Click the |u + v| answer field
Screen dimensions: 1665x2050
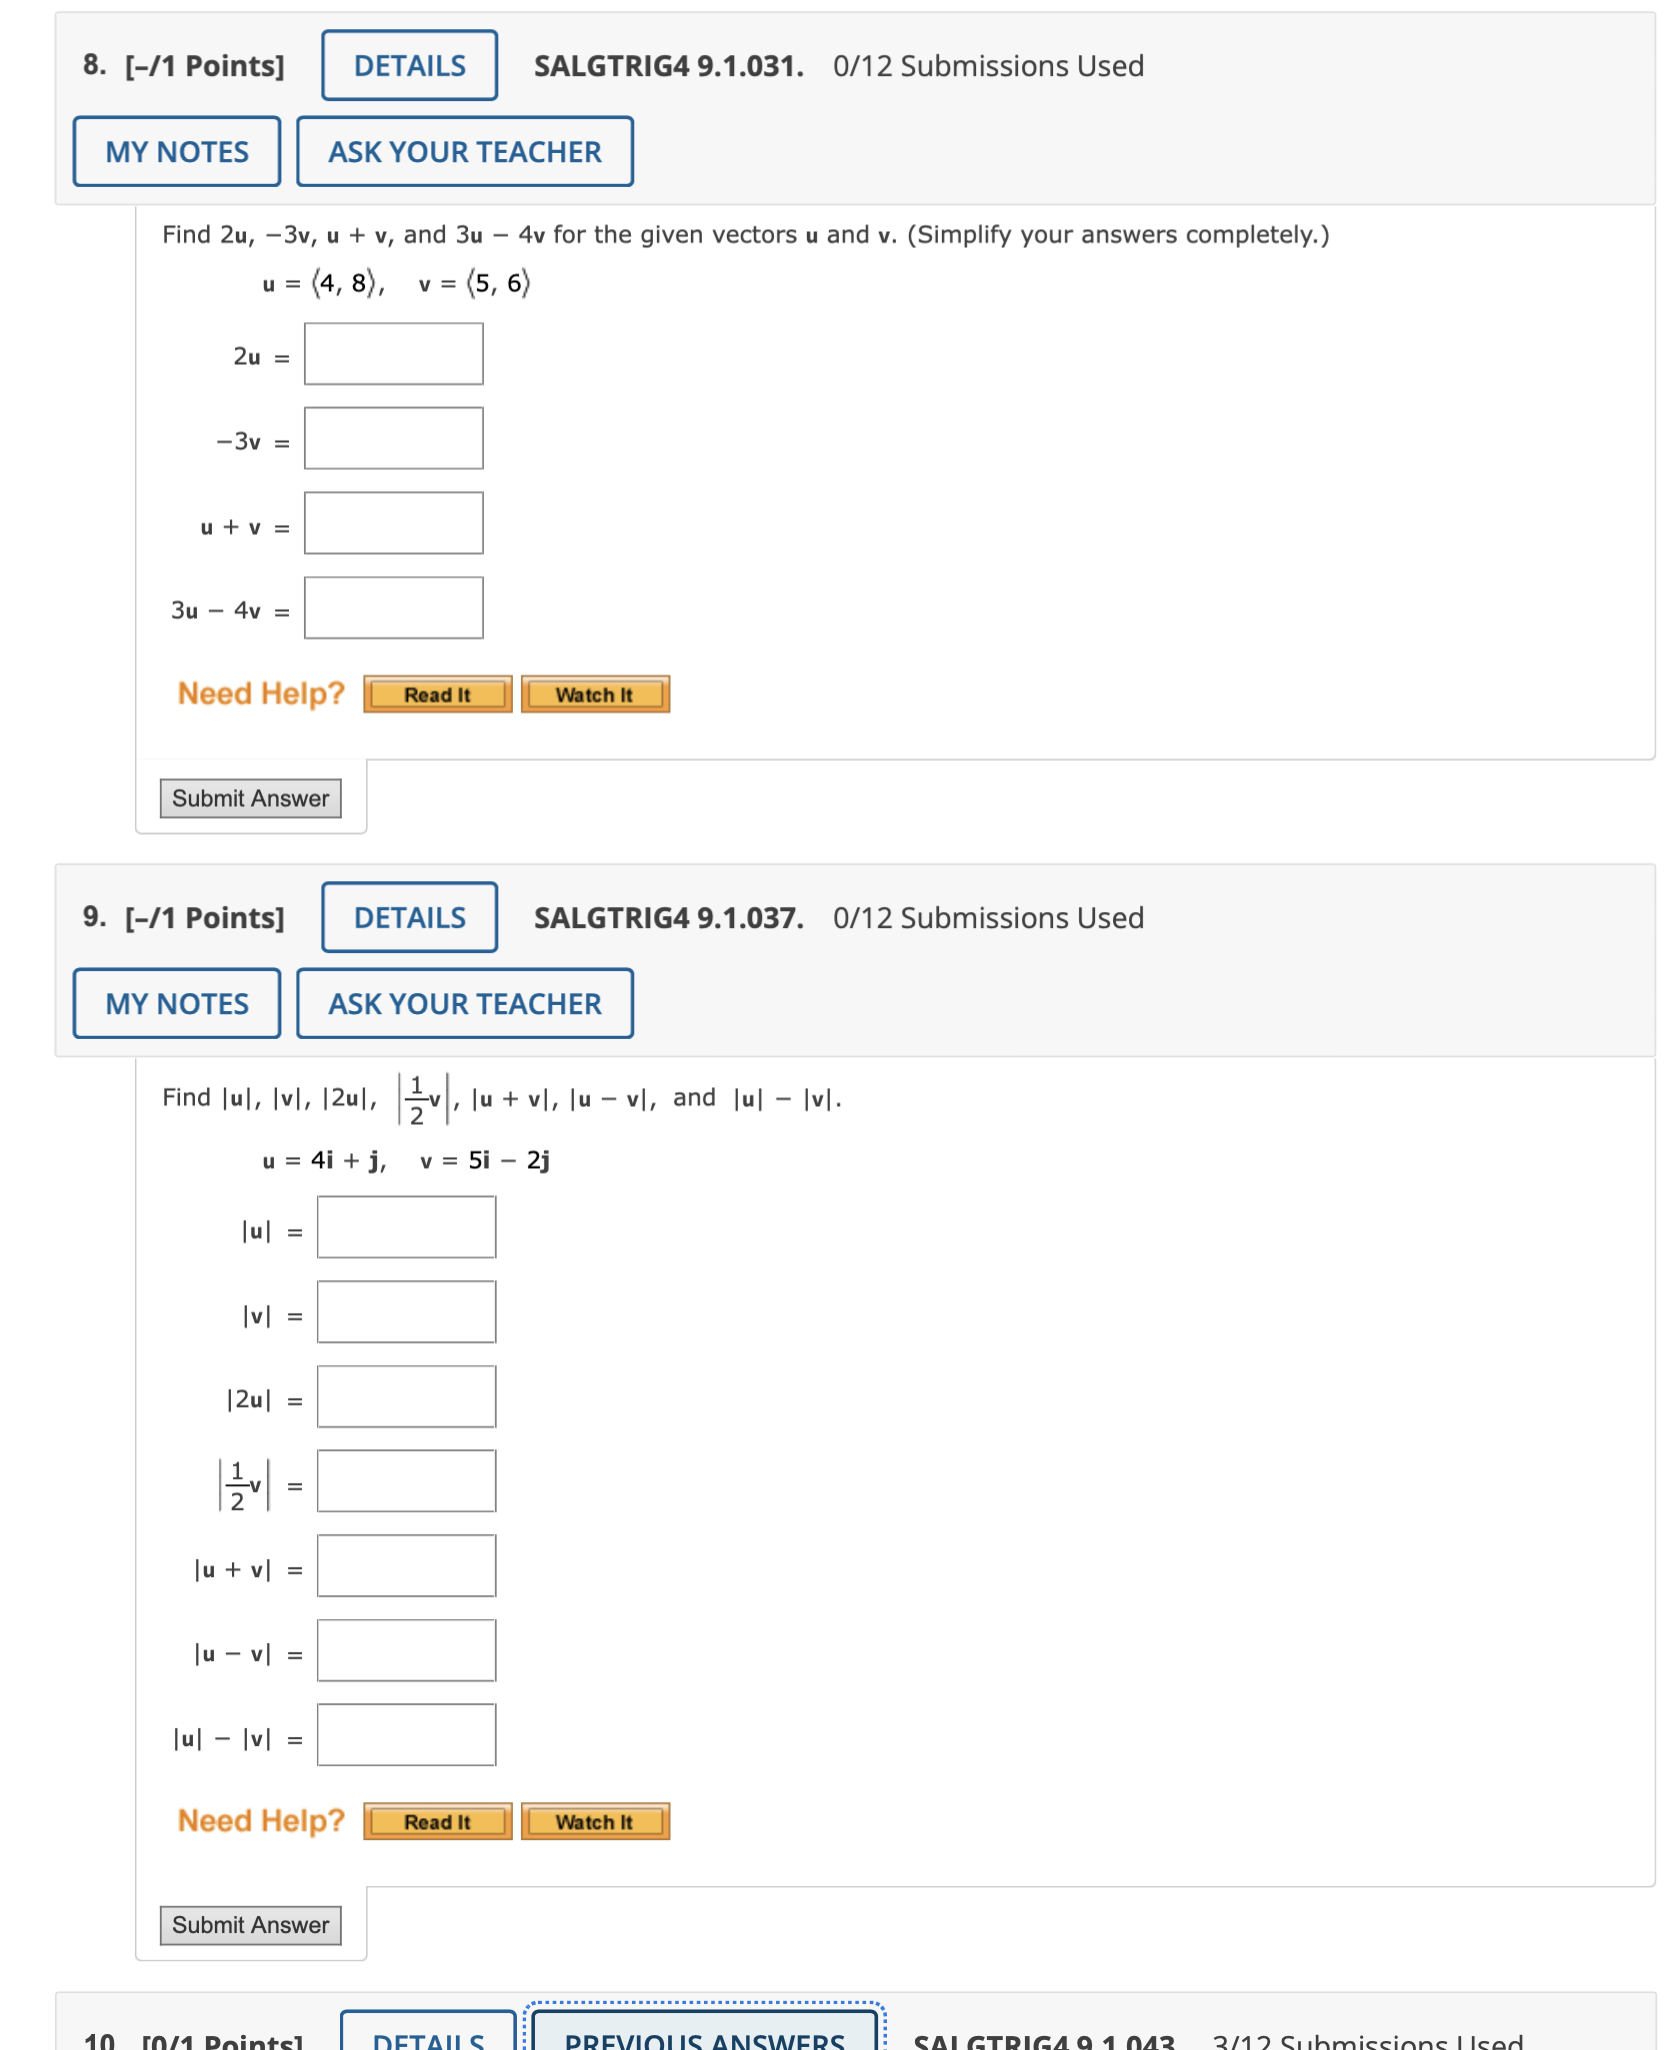pyautogui.click(x=405, y=1565)
